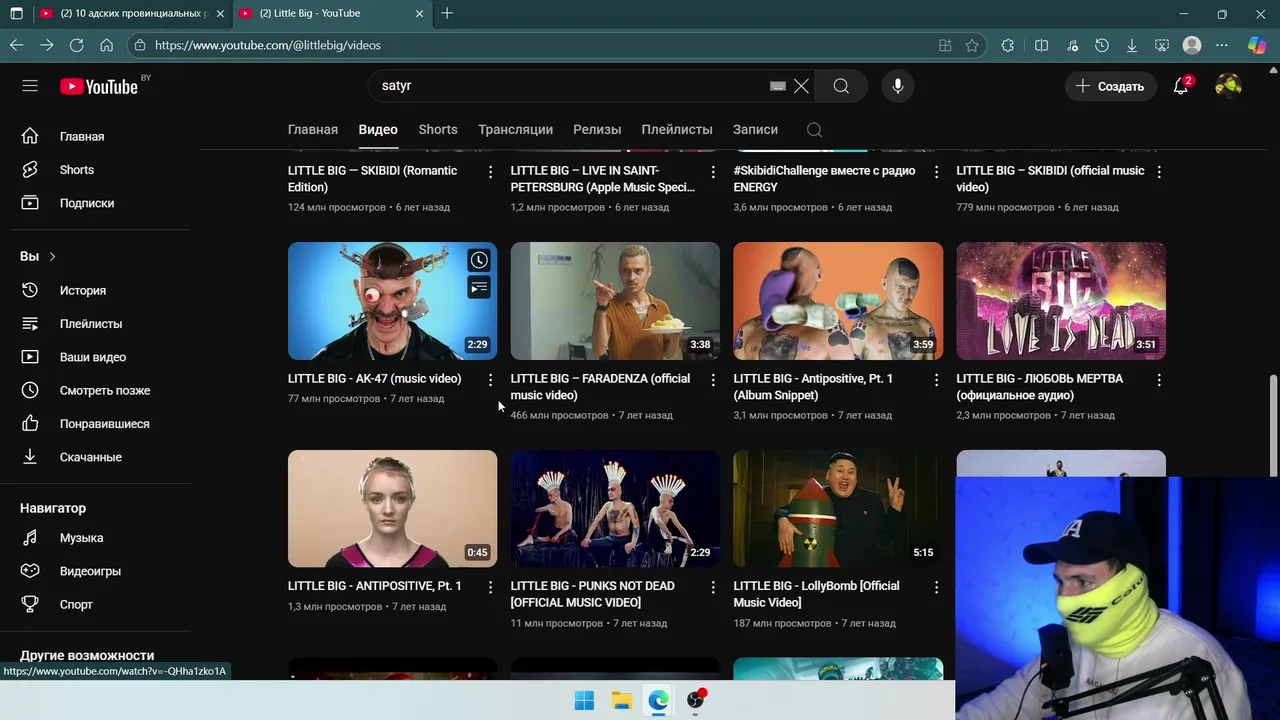The image size is (1280, 720).
Task: Clear the search box with X icon
Action: pyautogui.click(x=801, y=86)
